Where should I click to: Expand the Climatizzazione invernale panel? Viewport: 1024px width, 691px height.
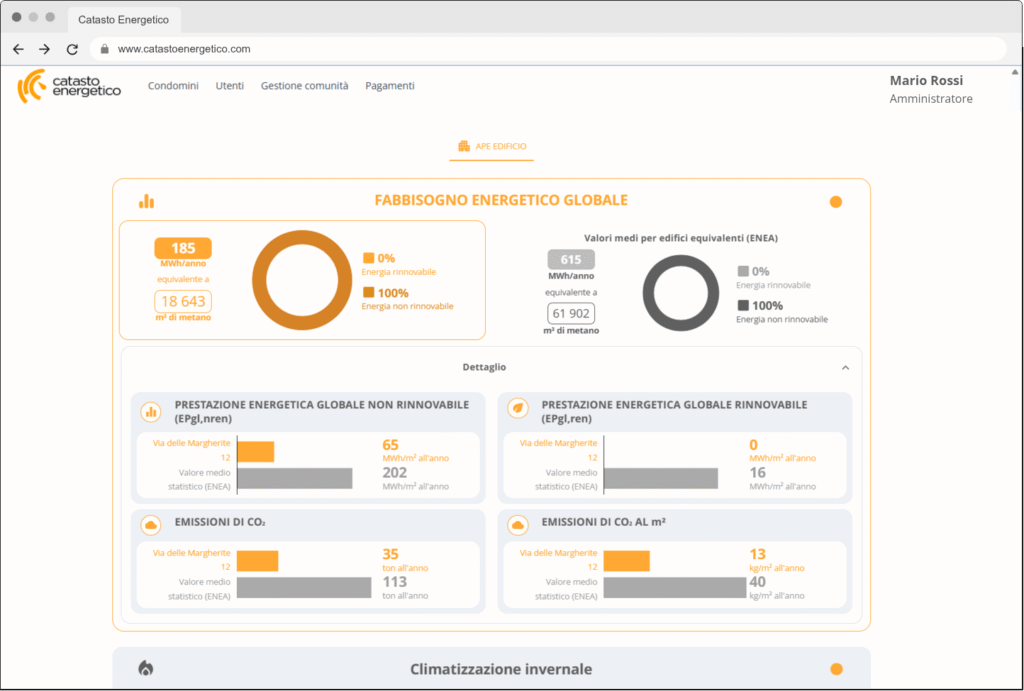point(500,669)
